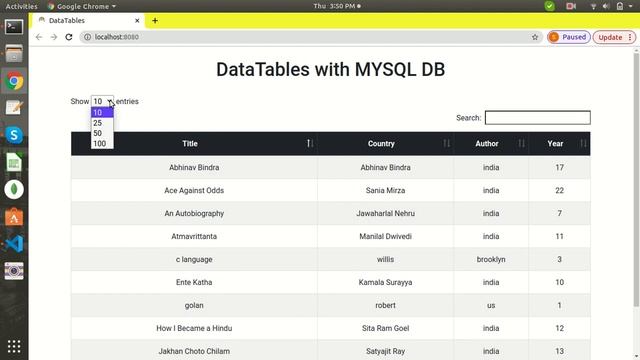Image resolution: width=640 pixels, height=360 pixels.
Task: Click the screen recorder tray icon
Action: (571, 6)
